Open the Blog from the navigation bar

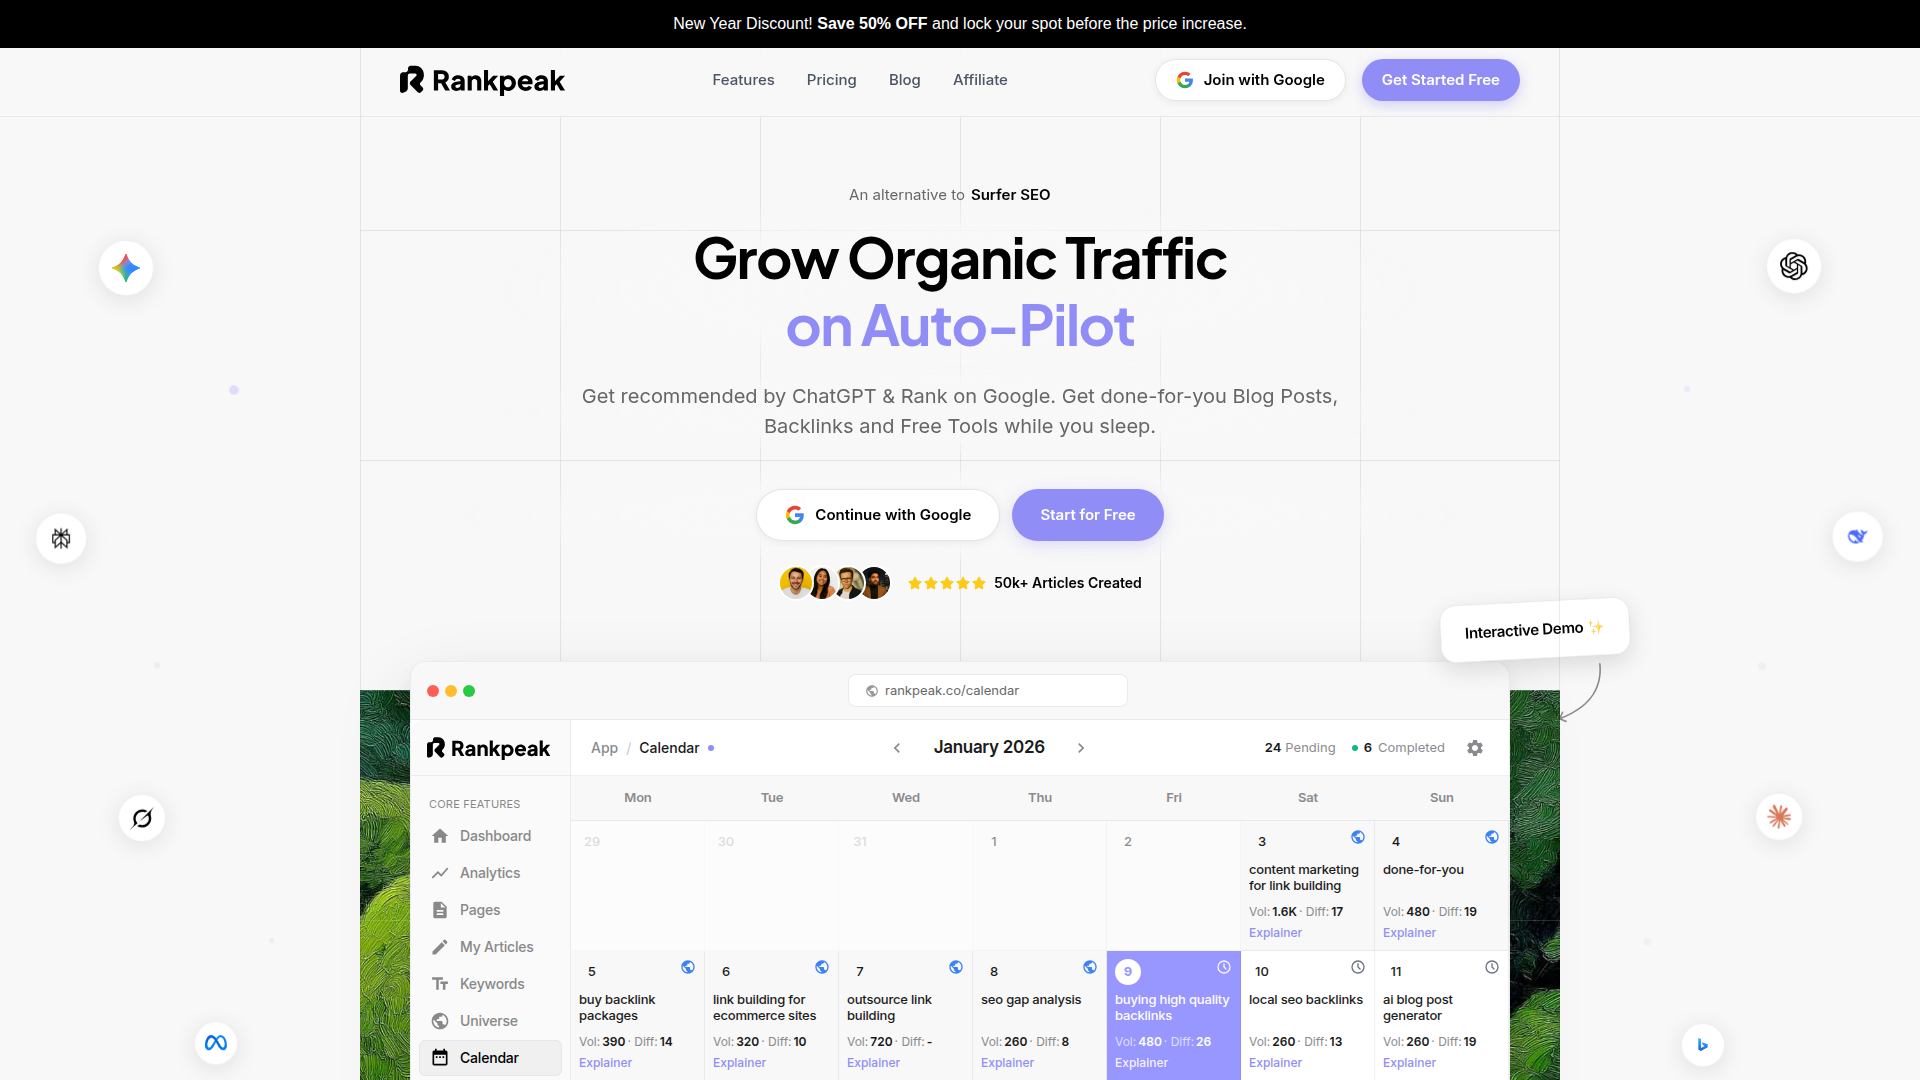click(904, 80)
